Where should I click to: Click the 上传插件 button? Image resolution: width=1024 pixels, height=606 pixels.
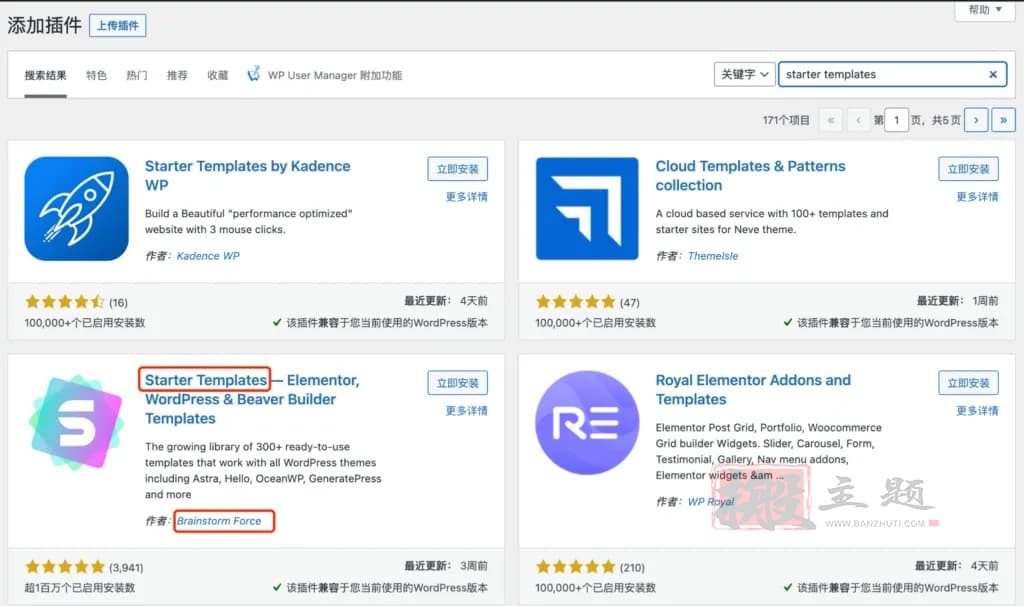tap(118, 25)
